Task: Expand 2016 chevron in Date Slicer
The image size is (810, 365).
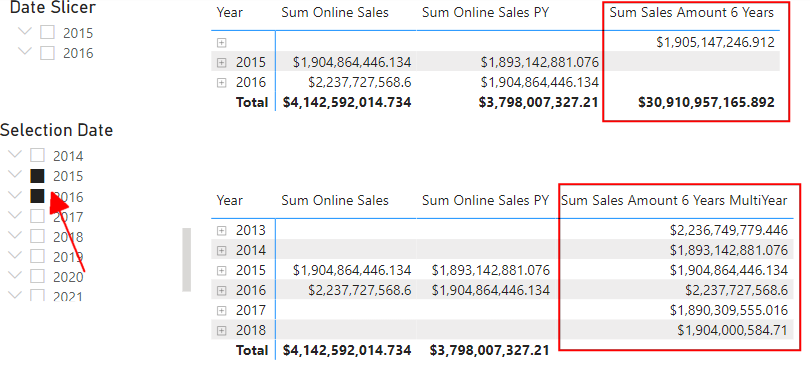Action: pos(25,52)
